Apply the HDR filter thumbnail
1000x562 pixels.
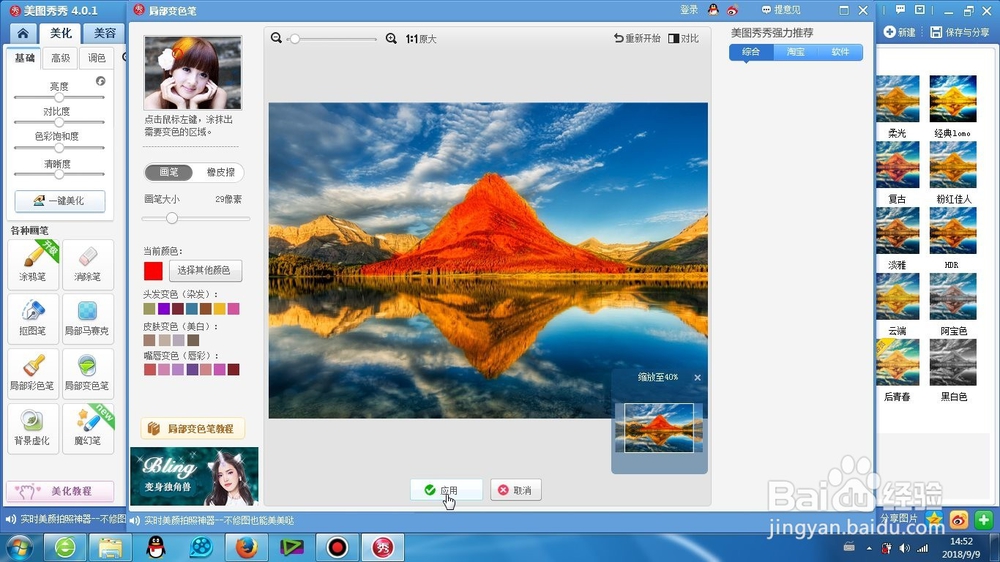point(953,231)
